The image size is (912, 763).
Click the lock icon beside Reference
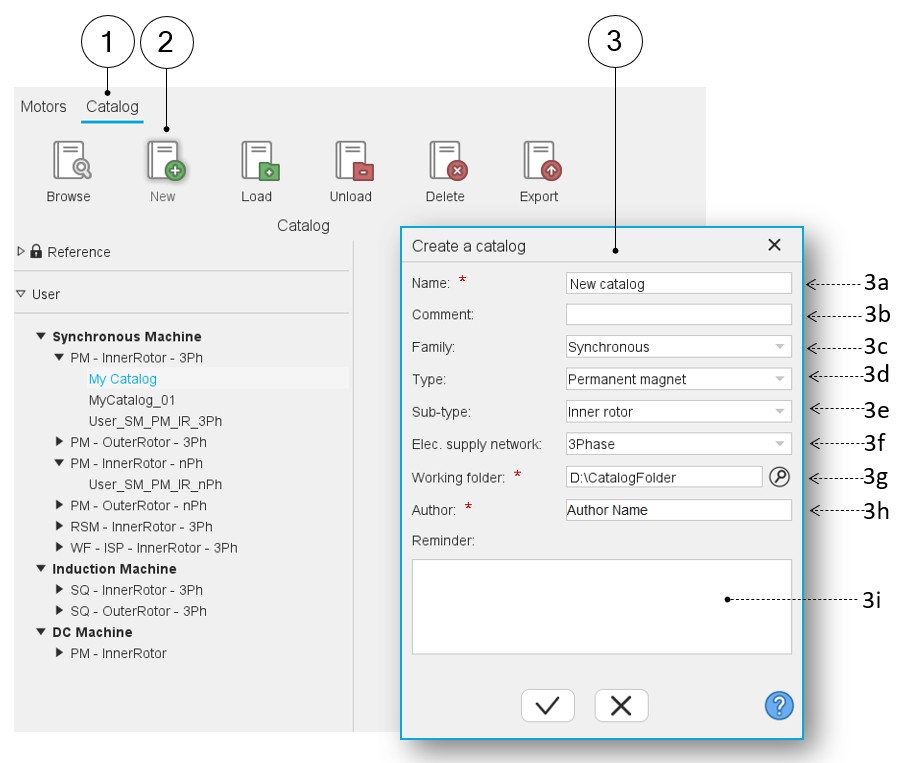pyautogui.click(x=36, y=251)
